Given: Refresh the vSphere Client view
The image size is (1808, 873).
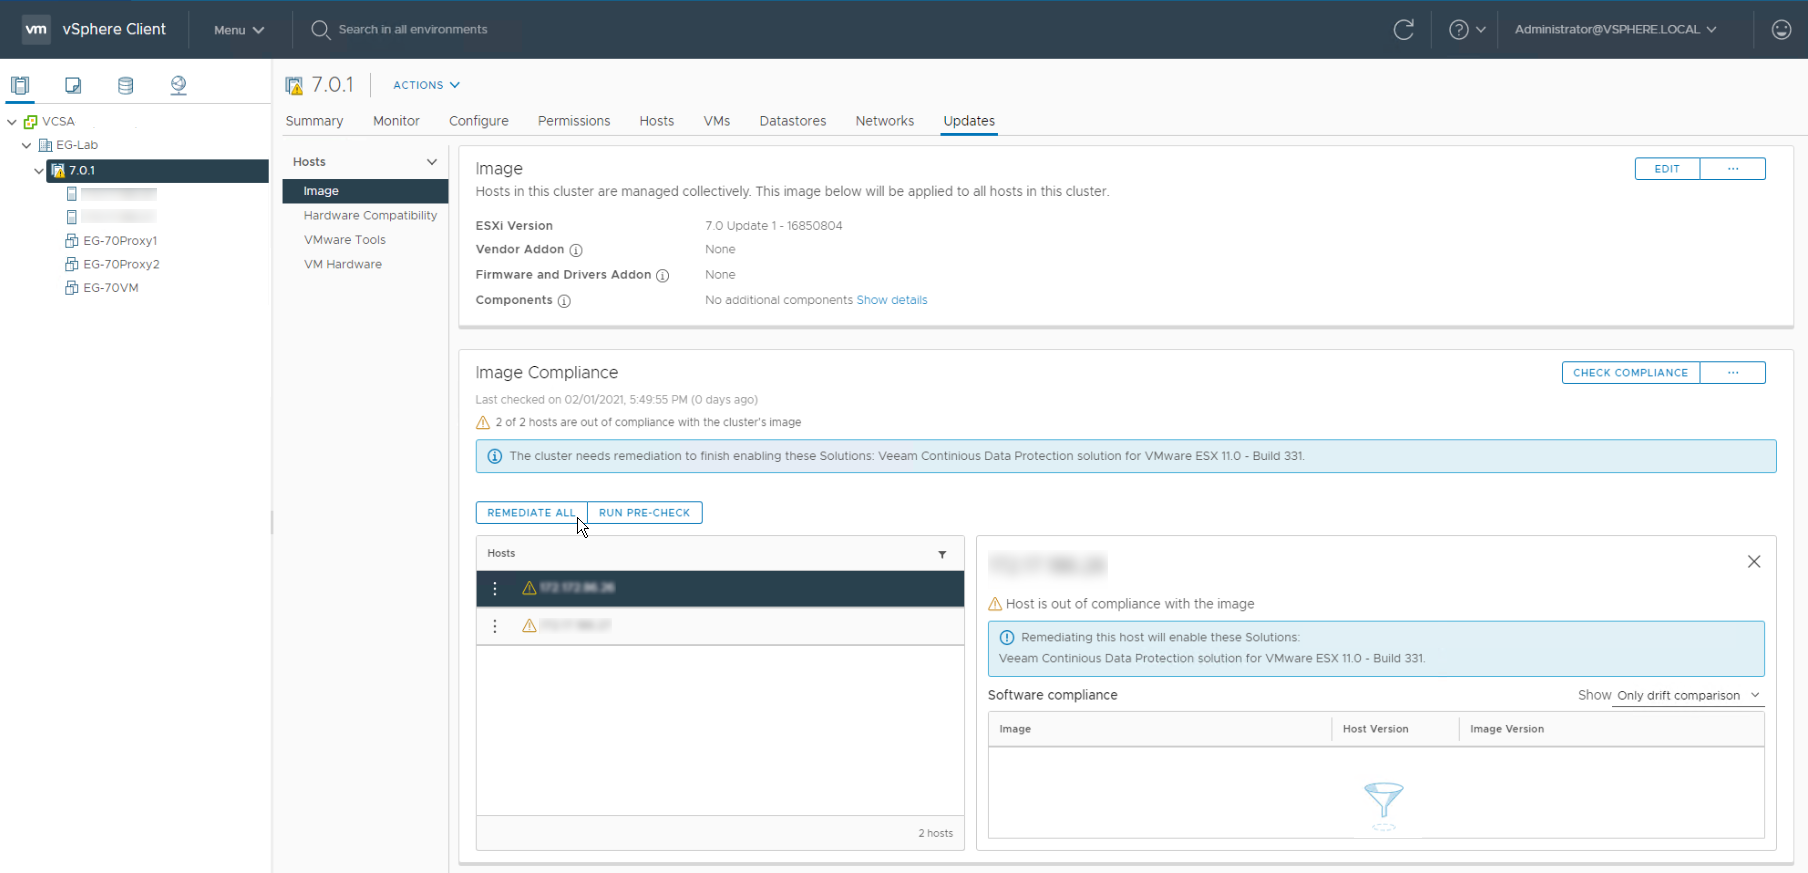Looking at the screenshot, I should click(1404, 30).
